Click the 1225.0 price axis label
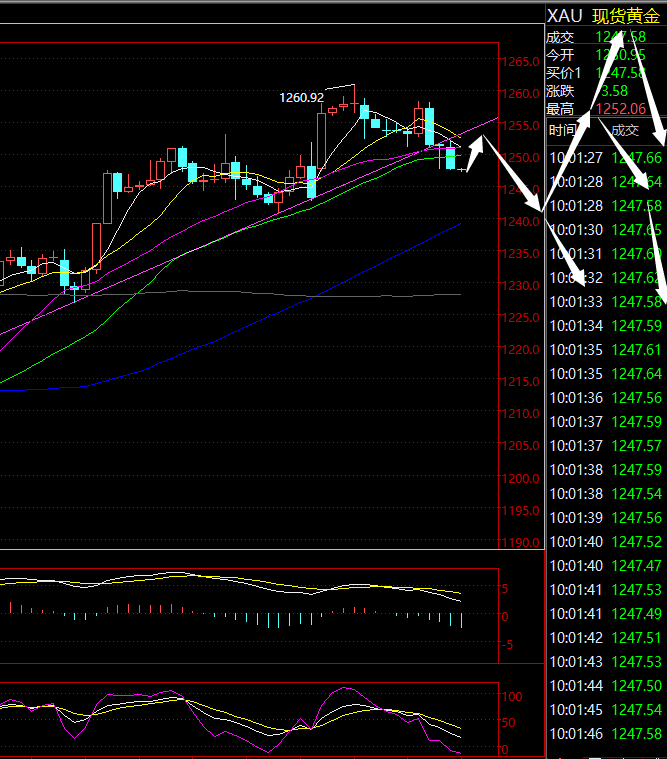The image size is (667, 759). (520, 318)
